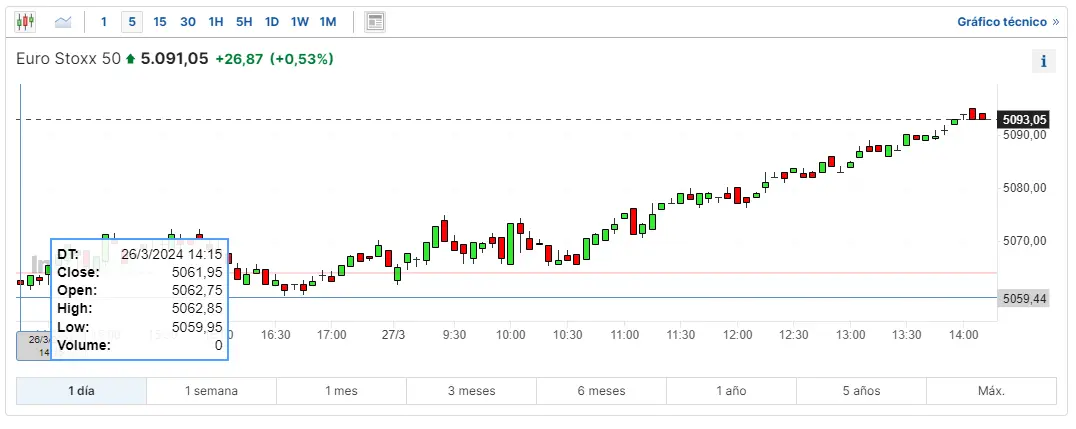Image resolution: width=1076 pixels, height=429 pixels.
Task: Open the news table icon in toolbar
Action: (375, 22)
